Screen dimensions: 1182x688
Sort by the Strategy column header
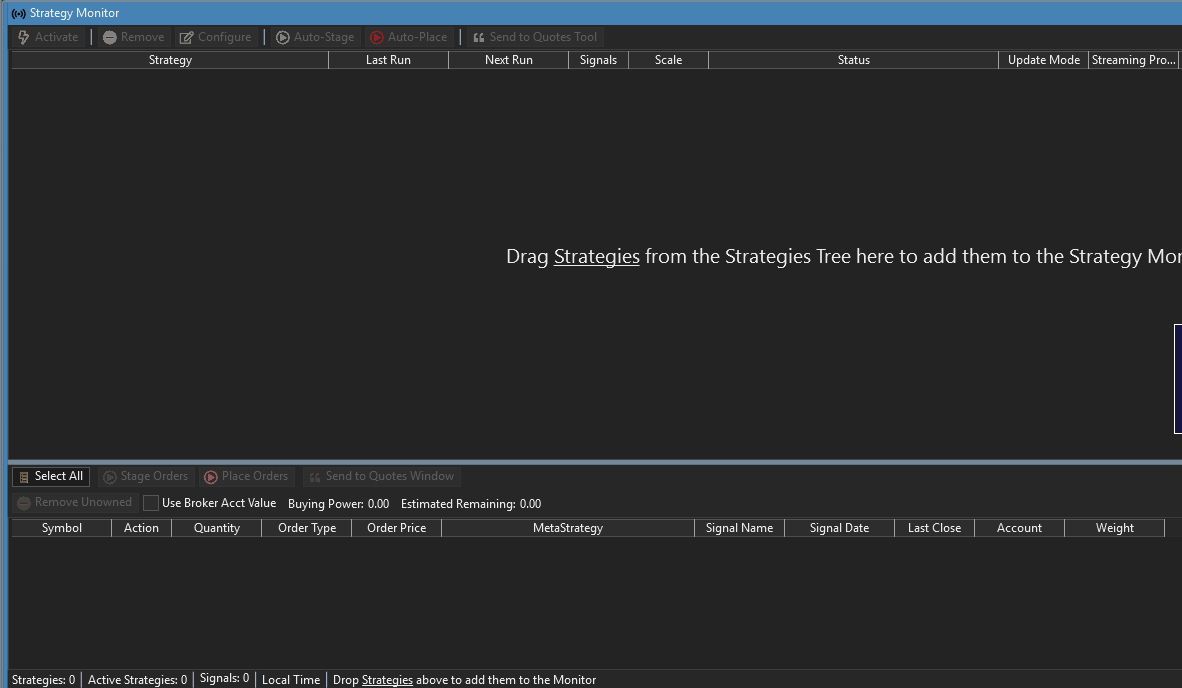click(170, 60)
